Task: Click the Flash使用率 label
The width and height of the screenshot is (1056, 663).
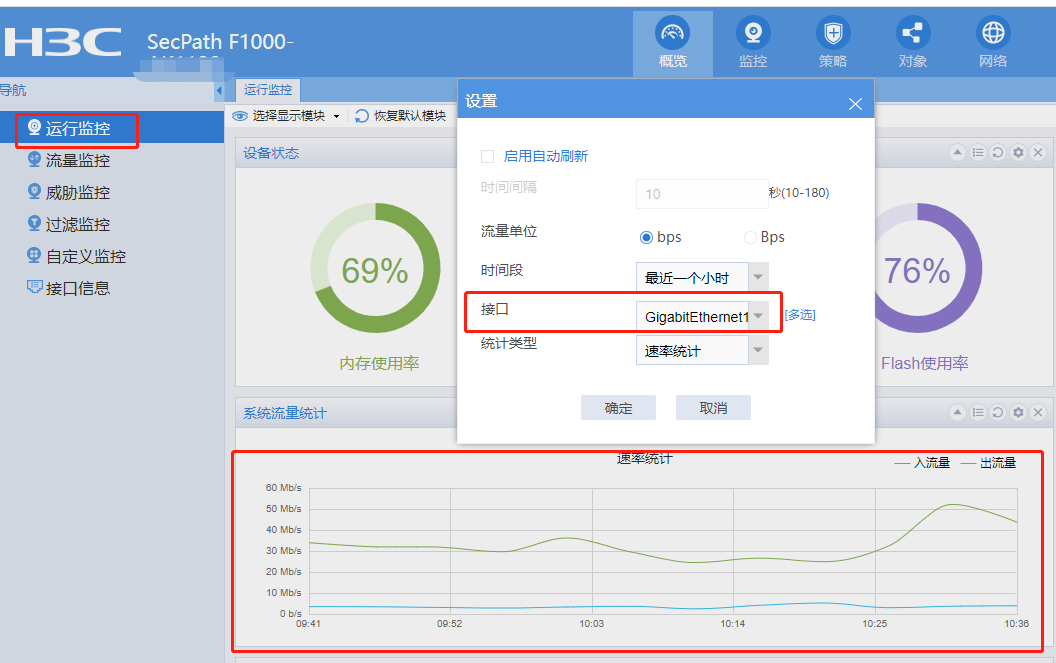Action: pyautogui.click(x=925, y=363)
